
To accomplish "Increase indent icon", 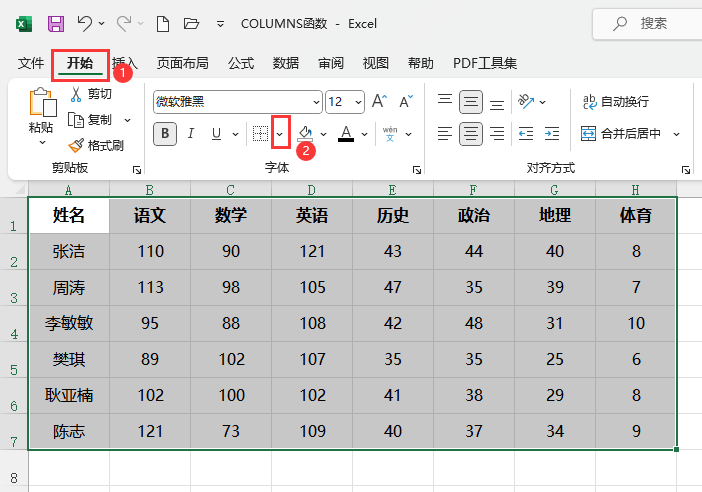I will click(552, 133).
